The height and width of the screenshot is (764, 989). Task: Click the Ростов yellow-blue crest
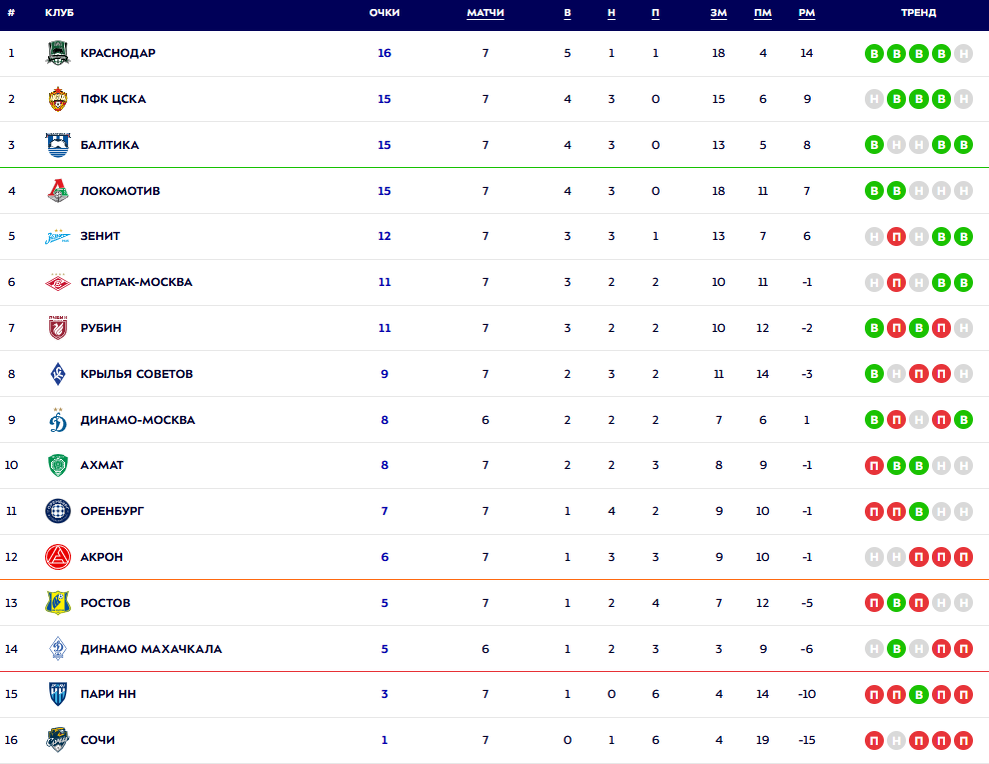[58, 603]
